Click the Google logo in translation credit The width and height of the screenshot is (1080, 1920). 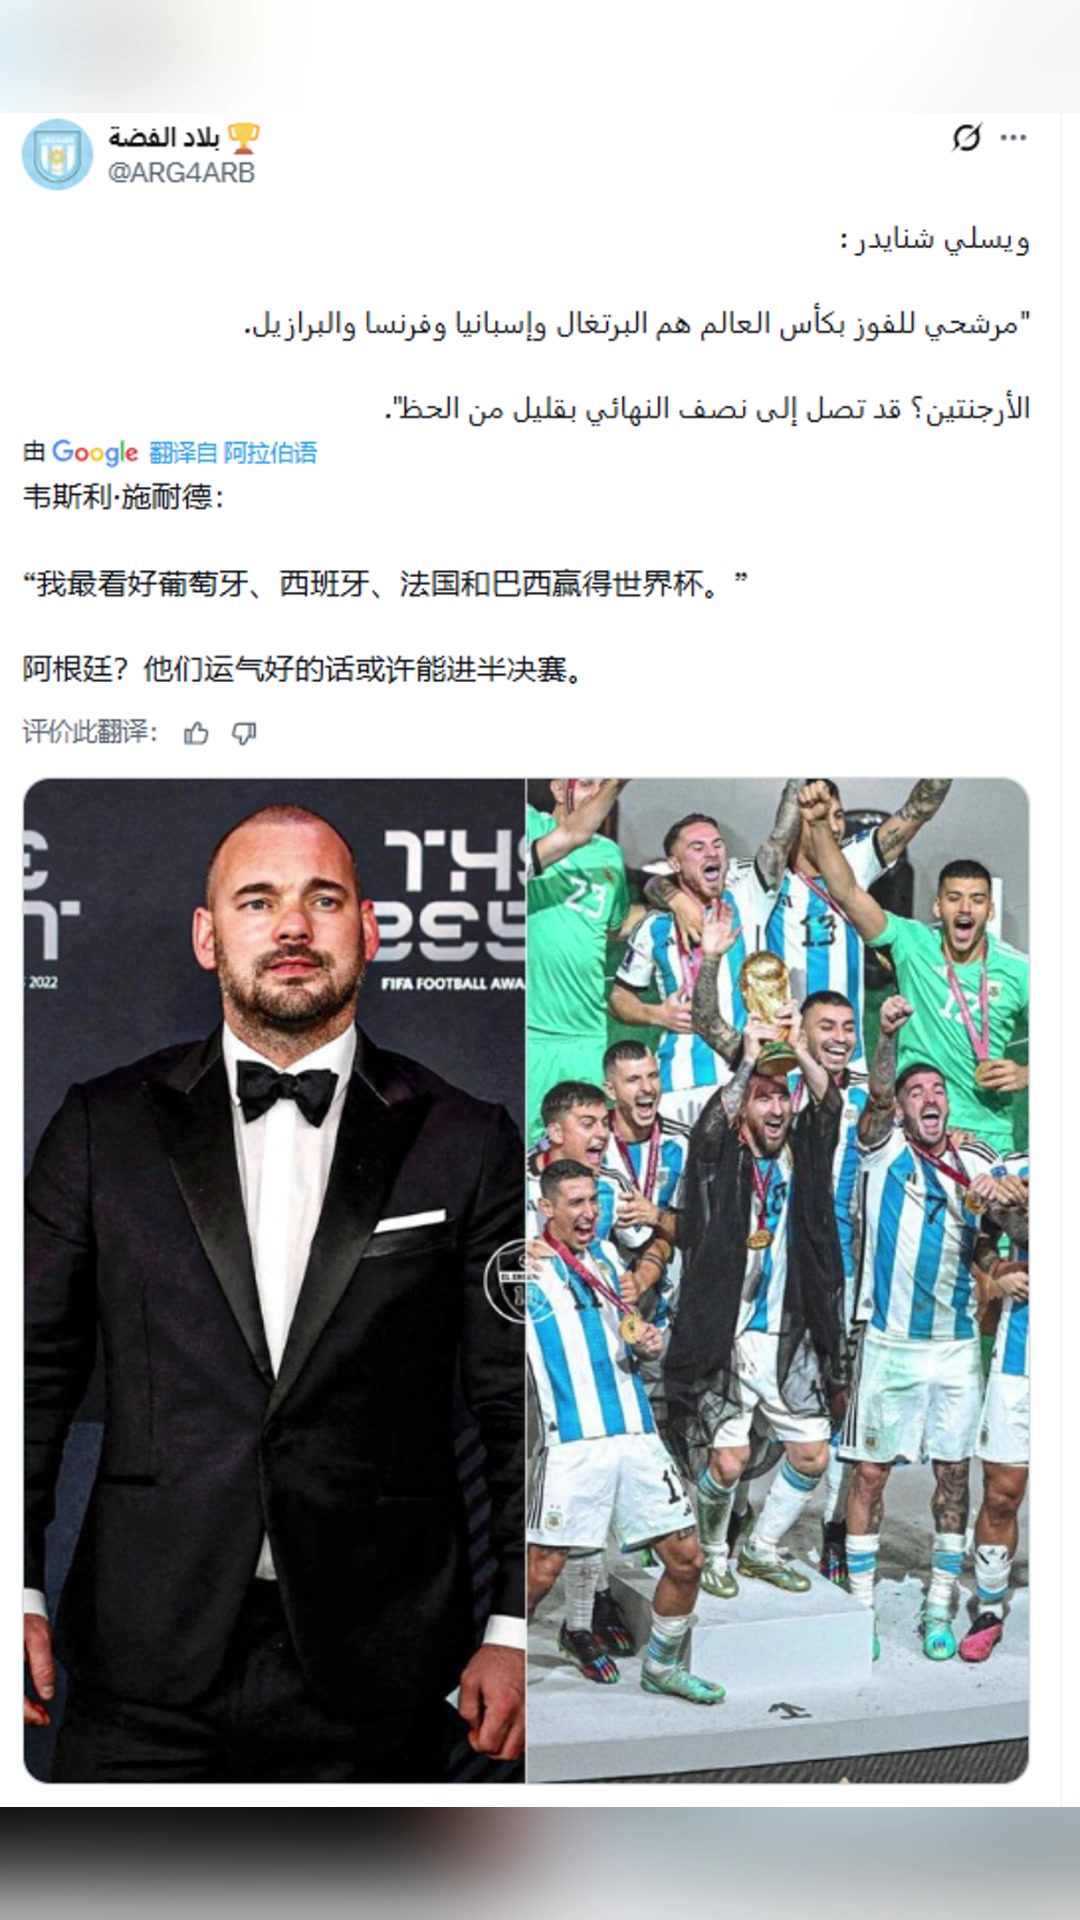[95, 453]
